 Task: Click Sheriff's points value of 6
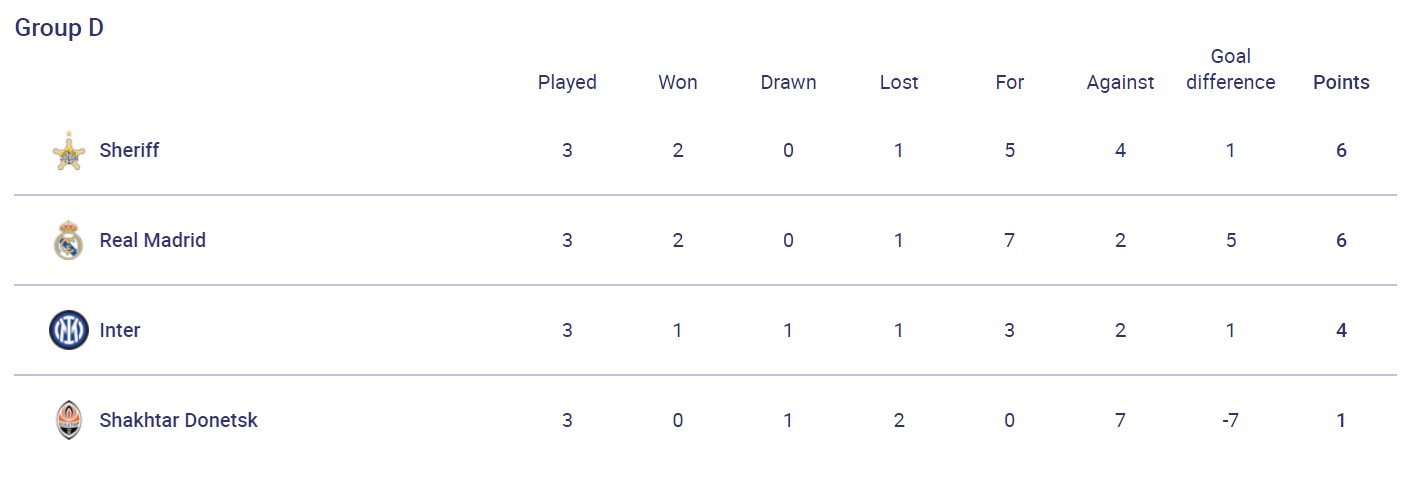(1341, 151)
